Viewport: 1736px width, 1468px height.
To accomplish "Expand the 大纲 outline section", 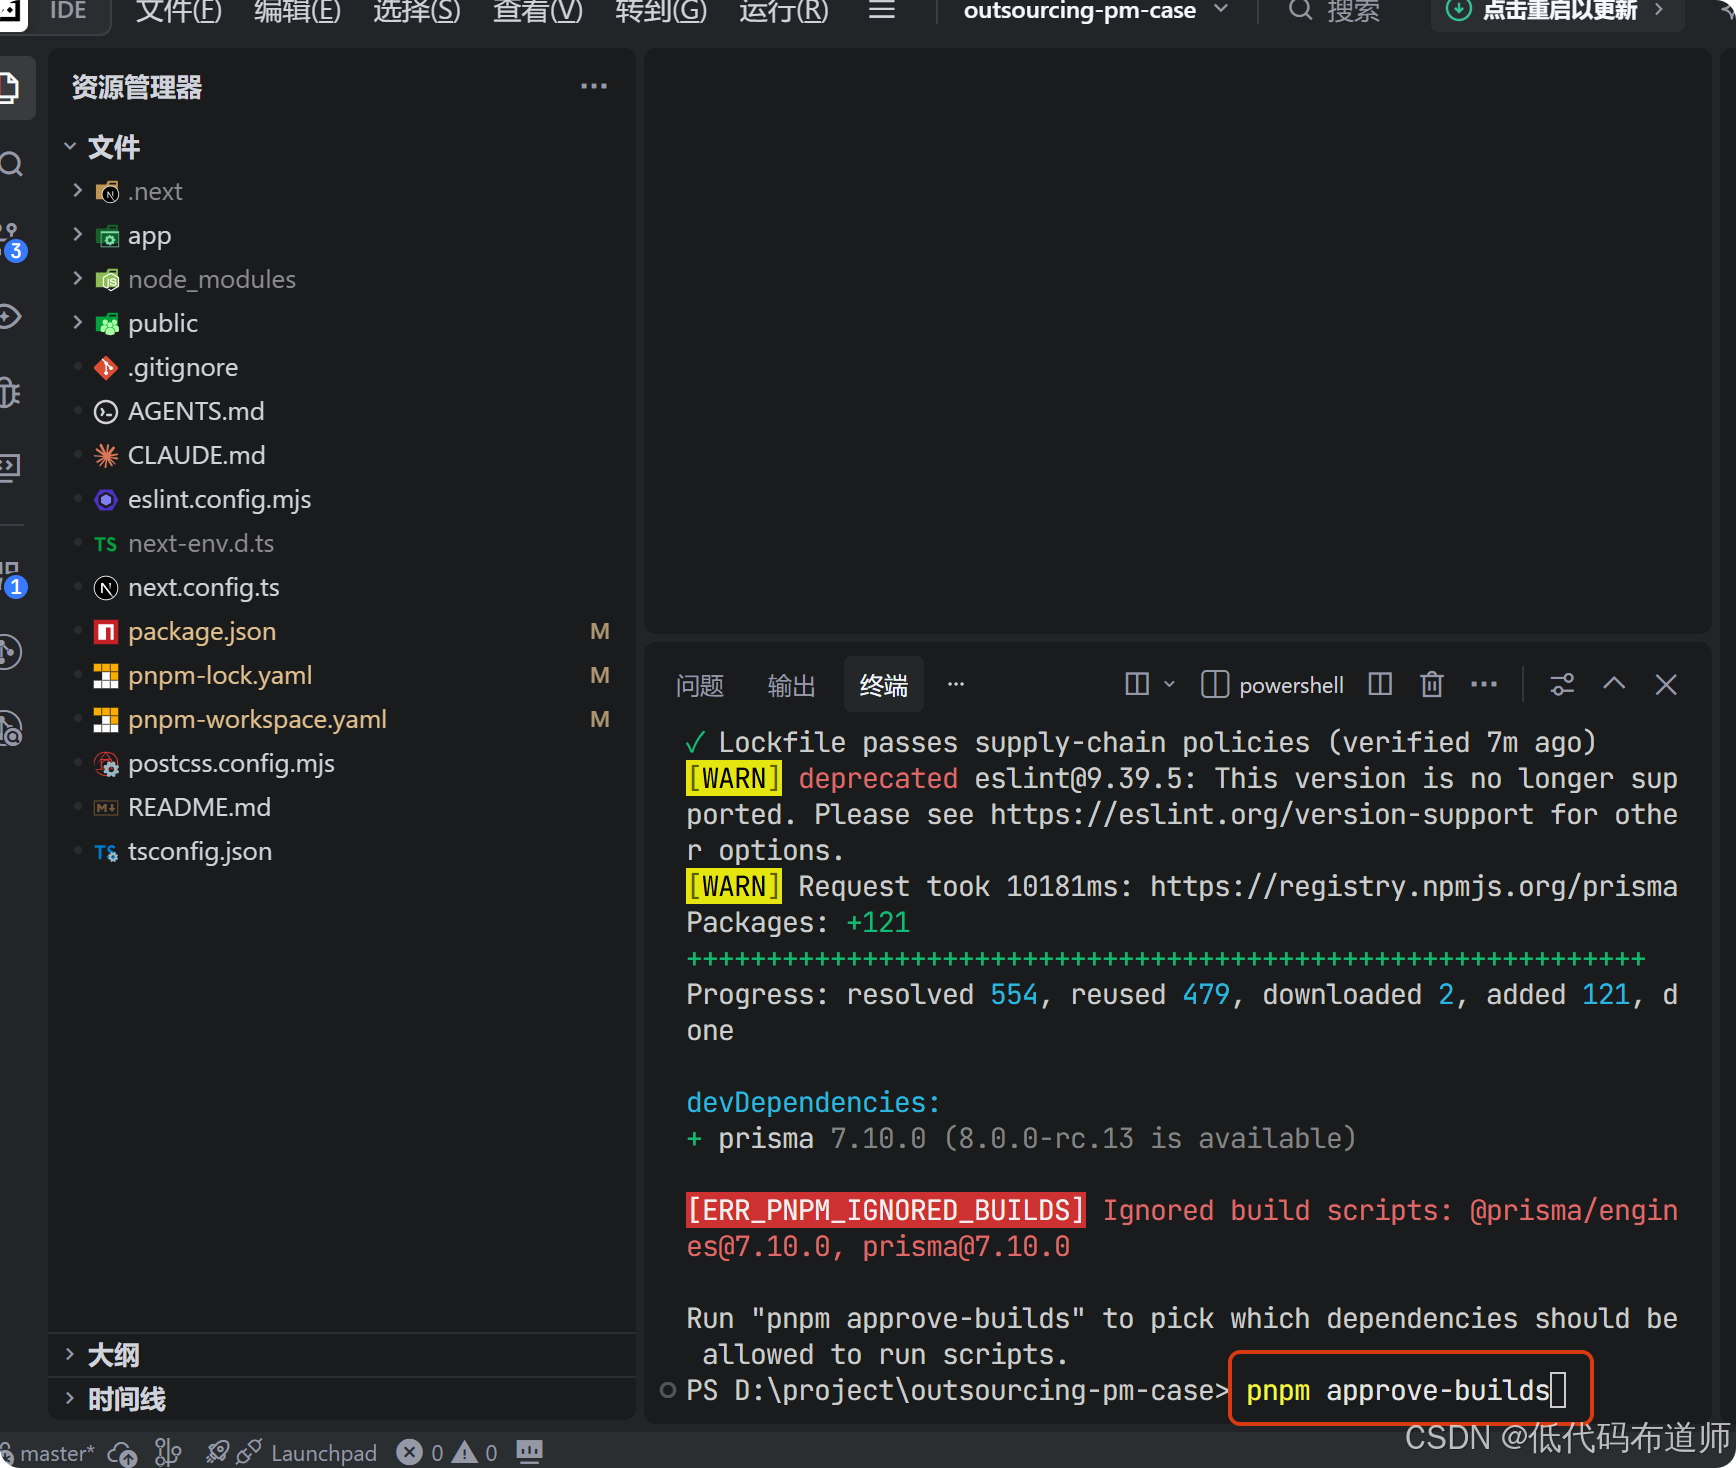I will (x=113, y=1355).
